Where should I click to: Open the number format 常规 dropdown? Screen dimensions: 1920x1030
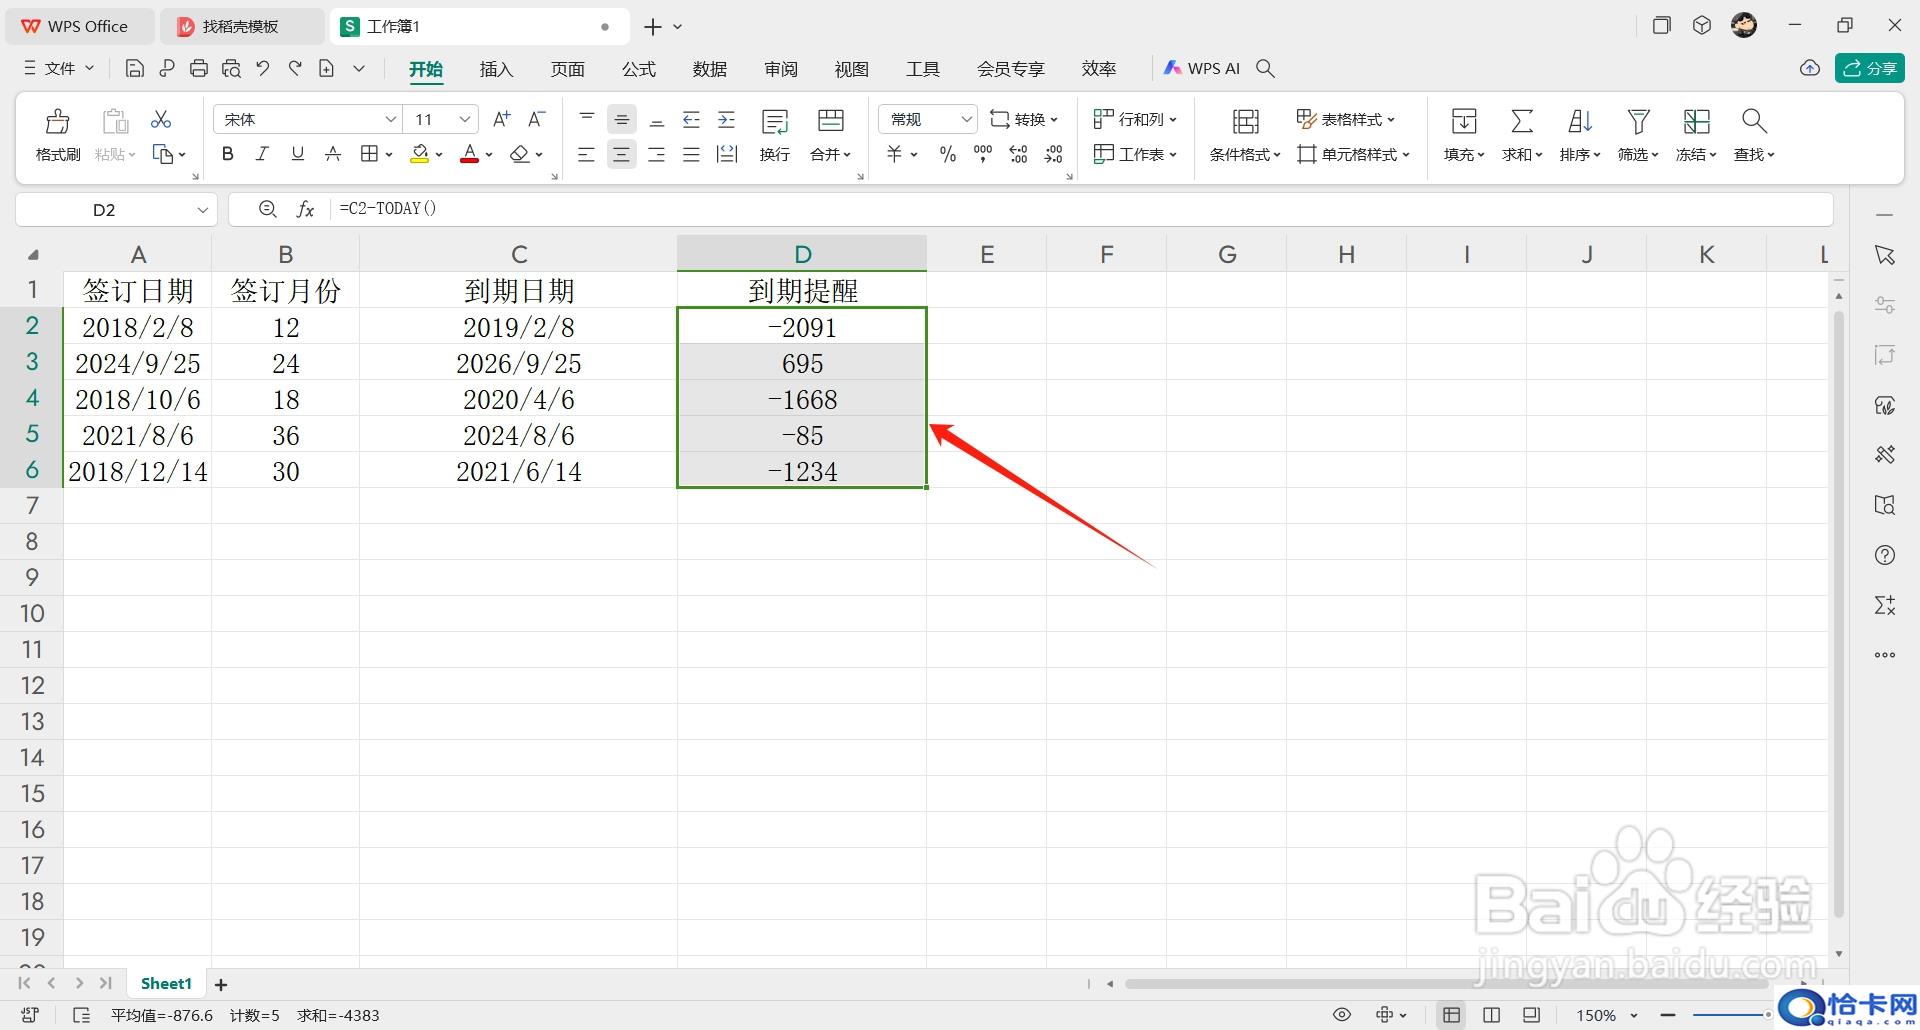(966, 119)
